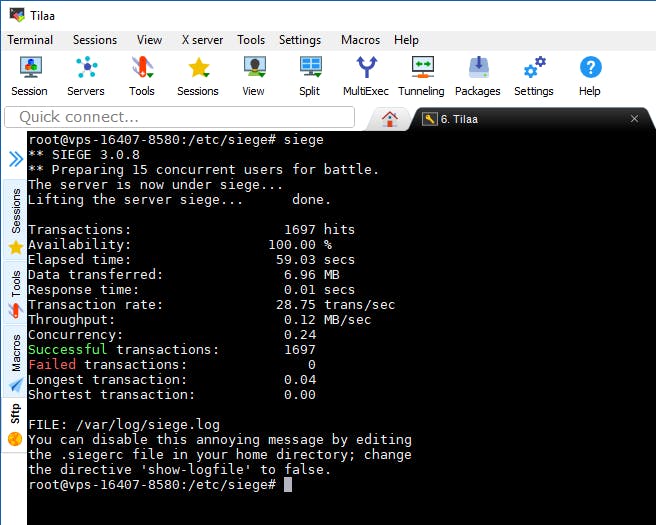This screenshot has height=525, width=656.
Task: Open the Sessions menu in menu bar
Action: (x=95, y=40)
